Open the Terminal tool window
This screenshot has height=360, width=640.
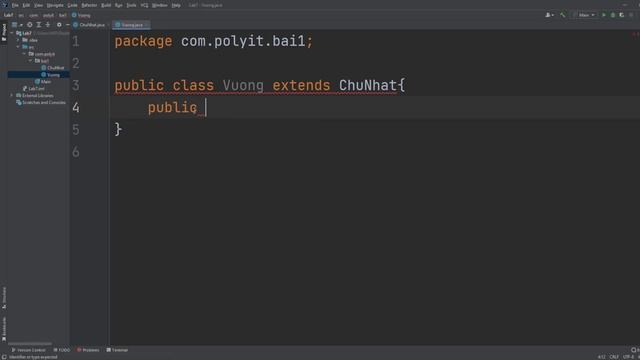tap(117, 350)
